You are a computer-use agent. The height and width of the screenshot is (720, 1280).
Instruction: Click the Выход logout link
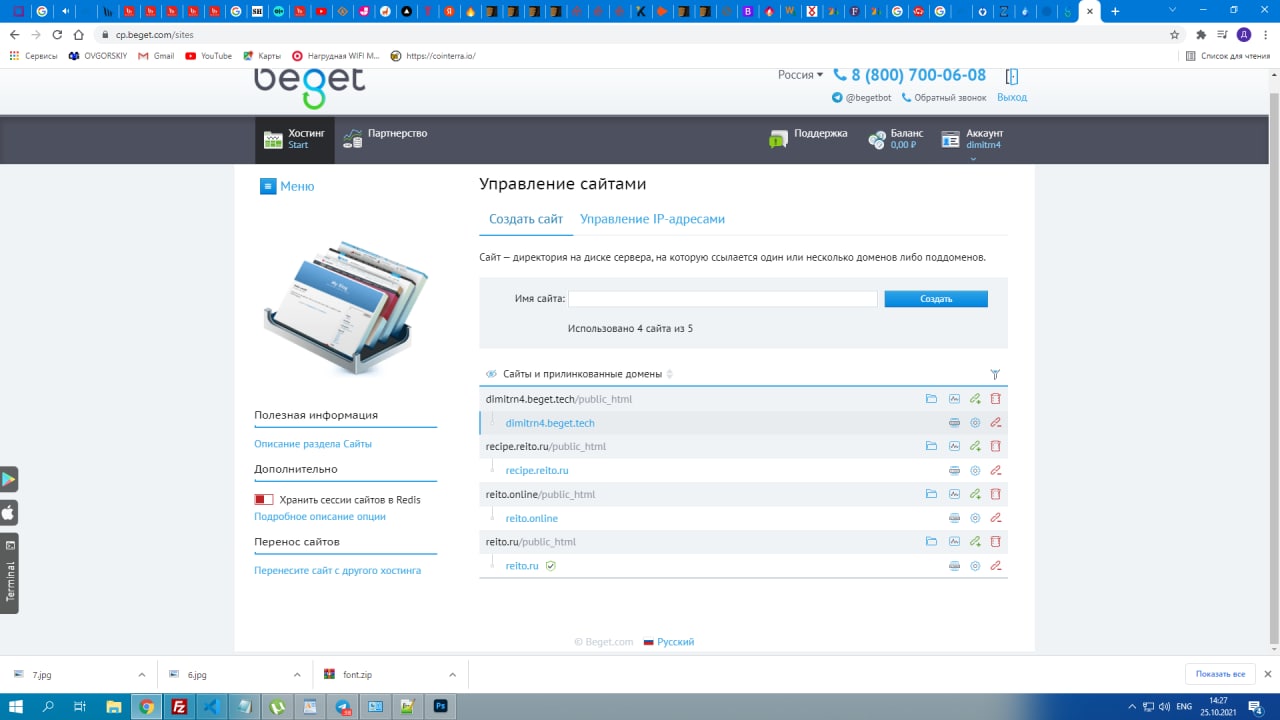pyautogui.click(x=1012, y=97)
